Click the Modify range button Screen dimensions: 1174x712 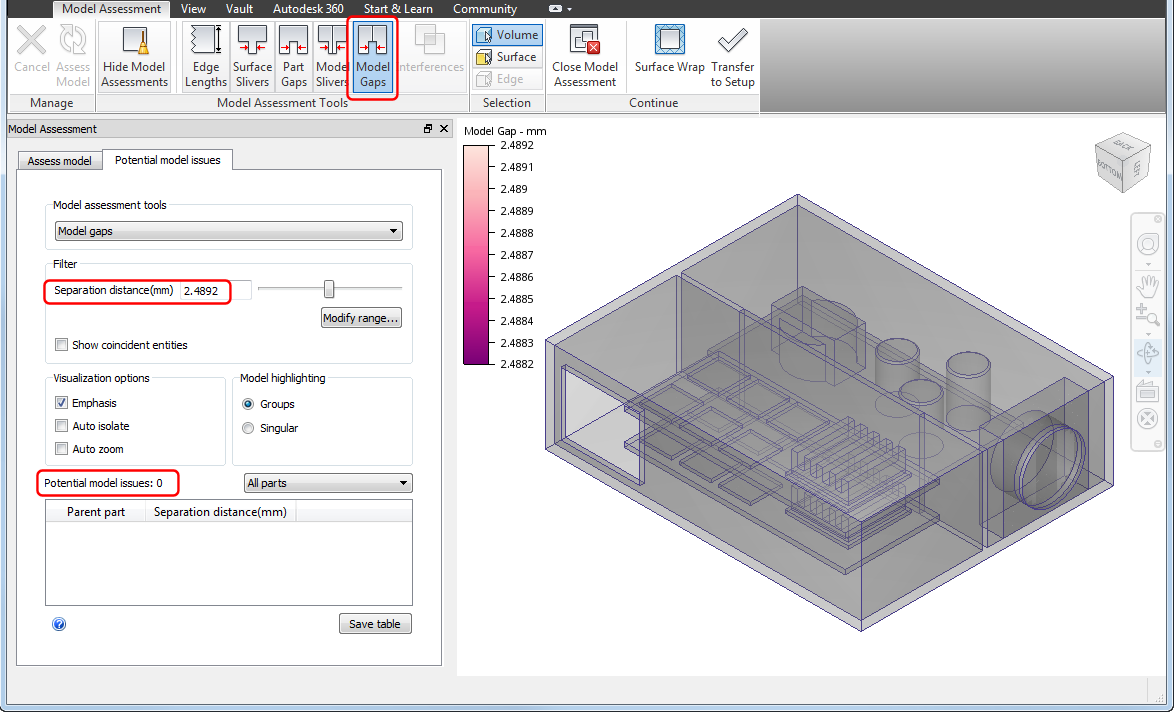(361, 318)
